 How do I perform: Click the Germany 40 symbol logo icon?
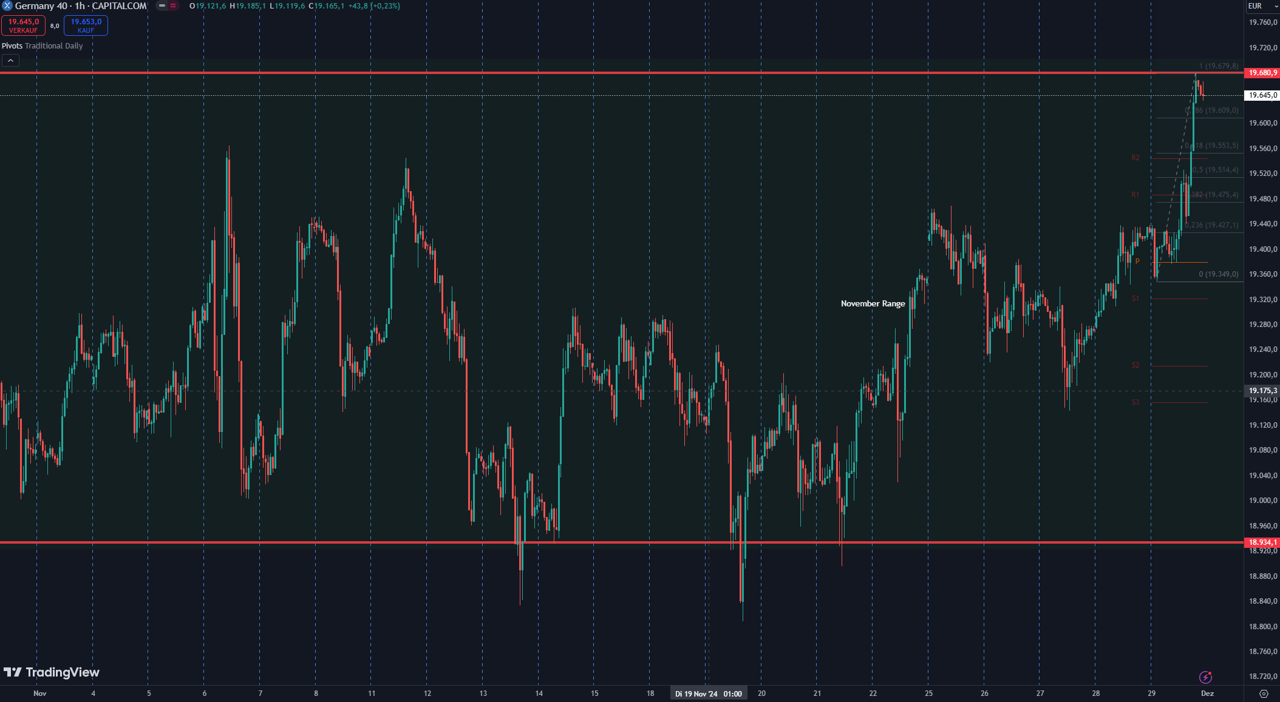[x=7, y=6]
